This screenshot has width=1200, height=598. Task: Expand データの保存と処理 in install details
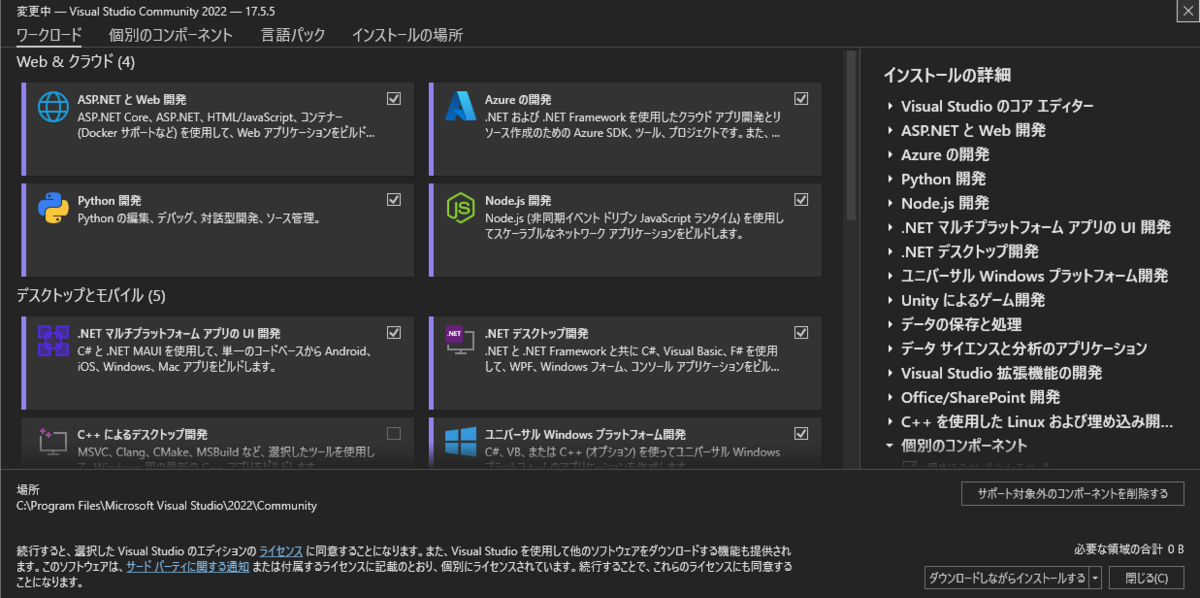pos(889,324)
